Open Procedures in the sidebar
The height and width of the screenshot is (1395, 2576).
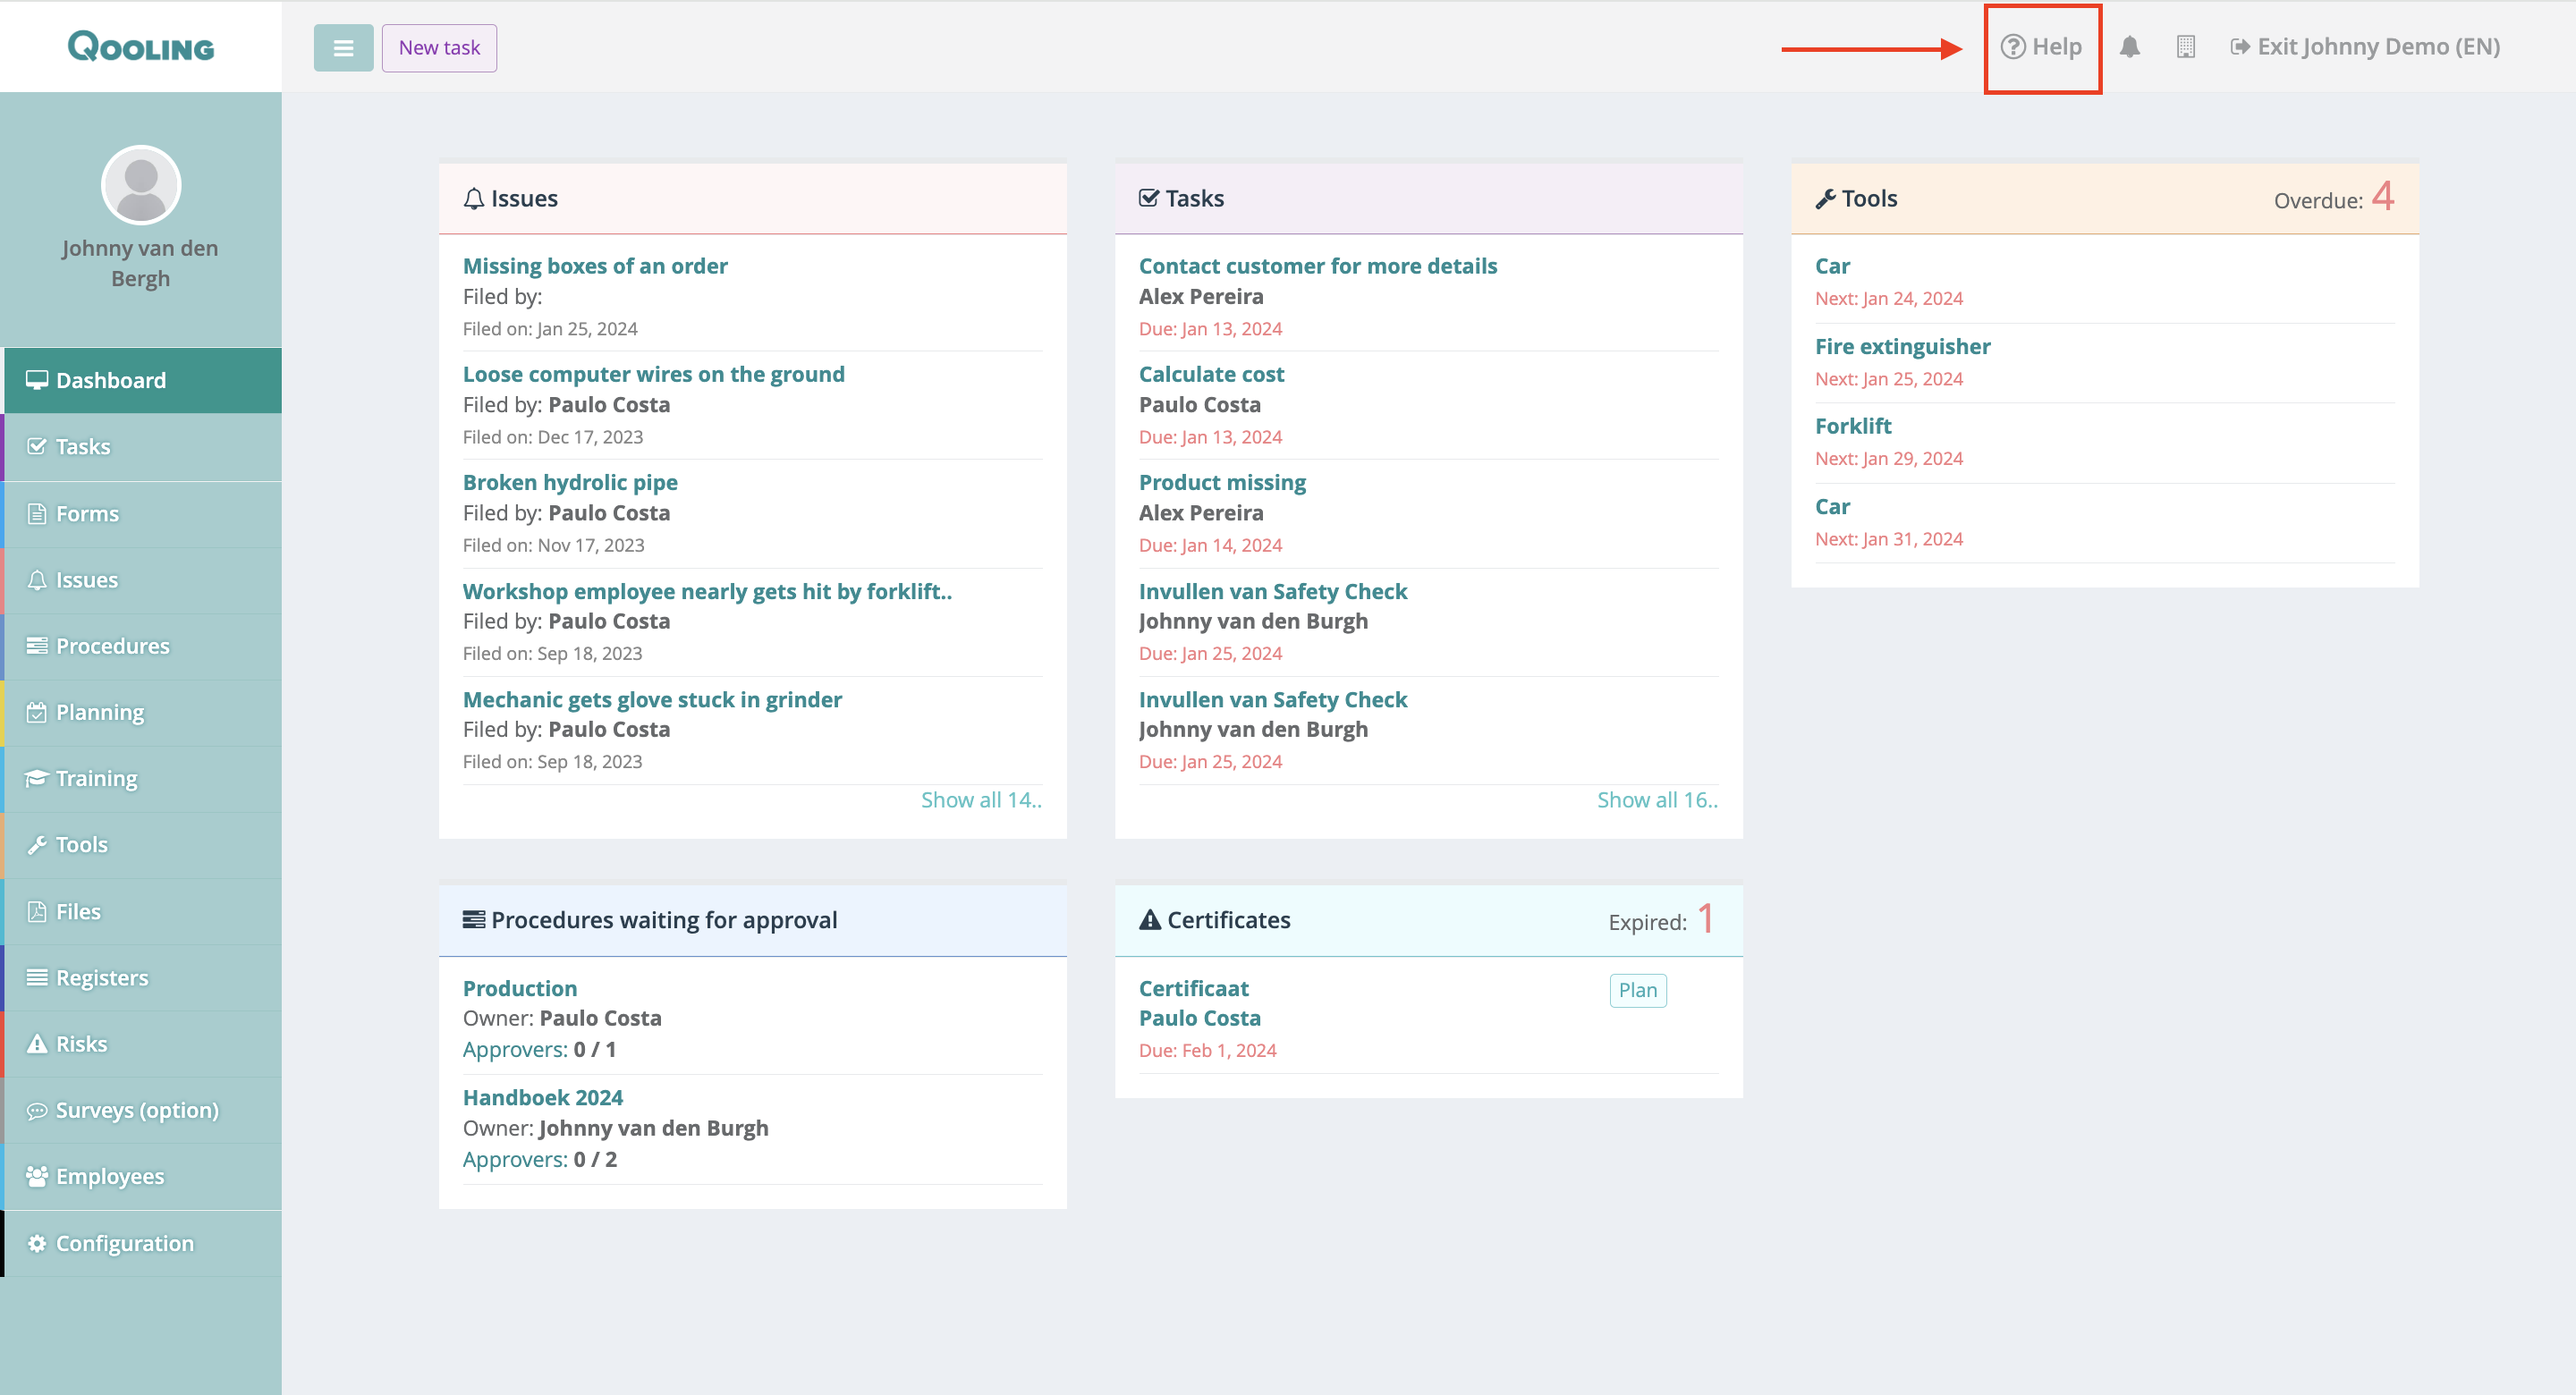pos(112,646)
